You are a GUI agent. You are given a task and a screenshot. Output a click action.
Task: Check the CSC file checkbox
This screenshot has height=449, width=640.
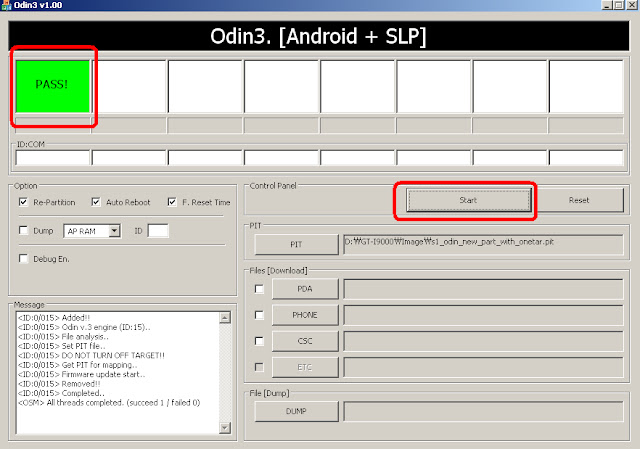[x=259, y=341]
